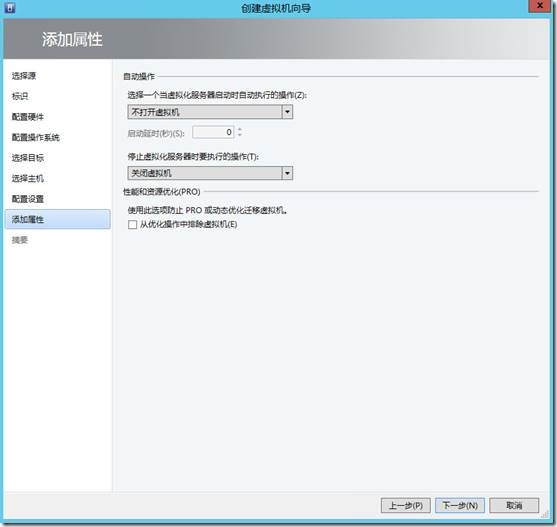Image resolution: width=557 pixels, height=527 pixels.
Task: Open the 配置操作系统 step
Action: point(36,137)
